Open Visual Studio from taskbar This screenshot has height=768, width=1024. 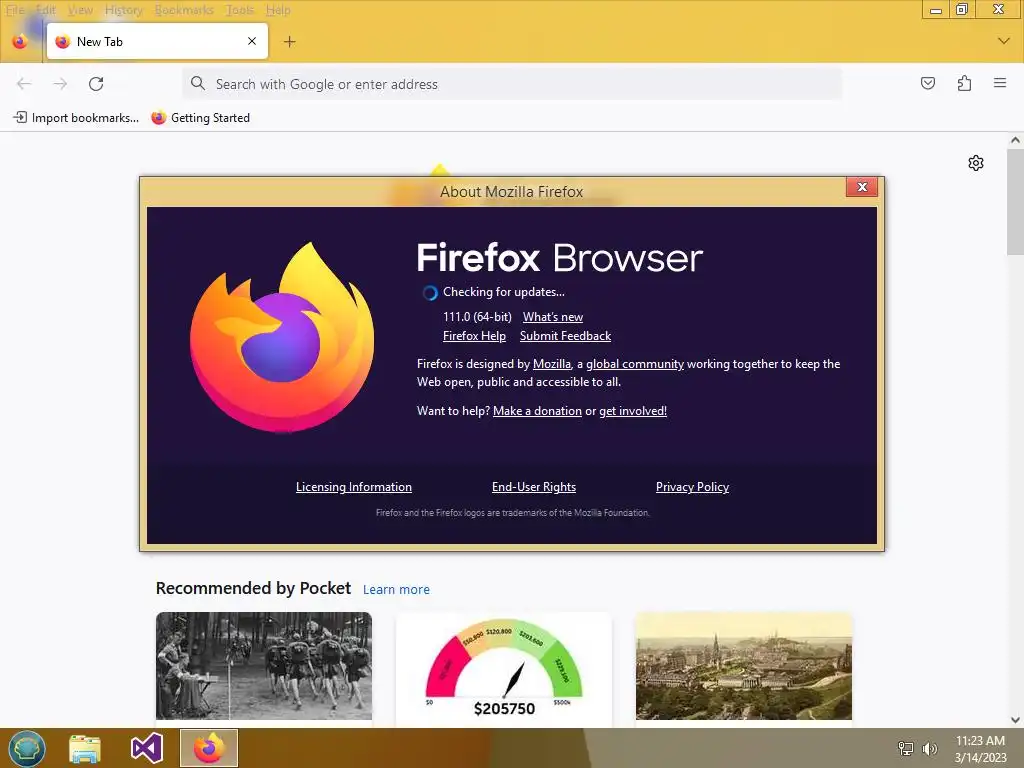coord(146,748)
